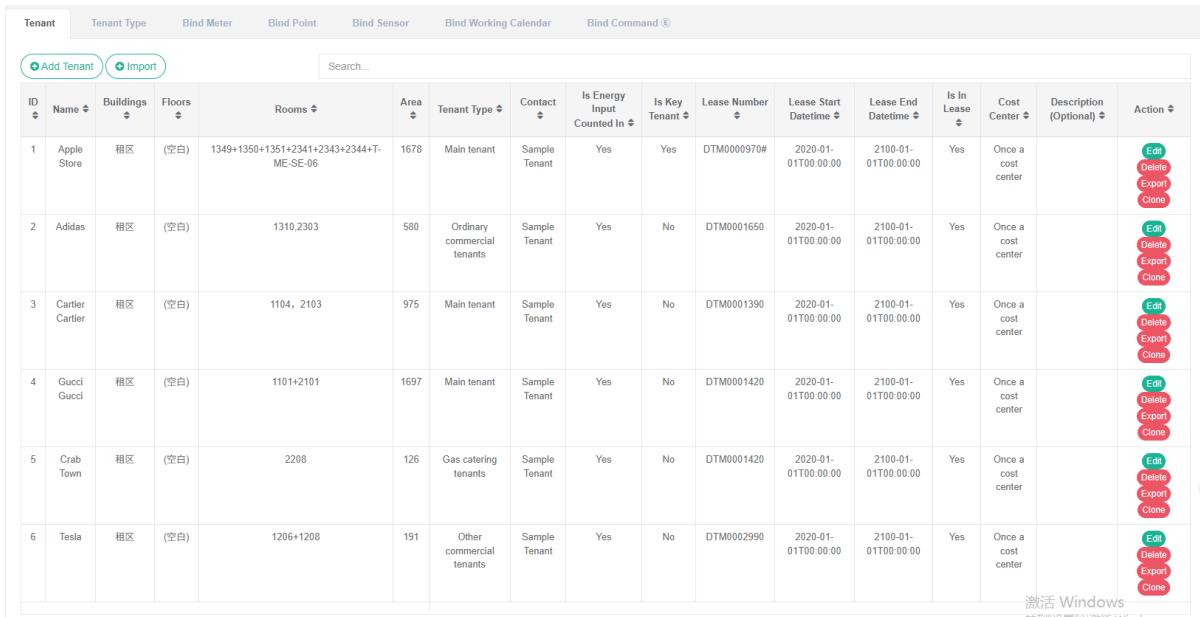Click the Add Tenant button
This screenshot has height=617, width=1200.
[x=62, y=66]
